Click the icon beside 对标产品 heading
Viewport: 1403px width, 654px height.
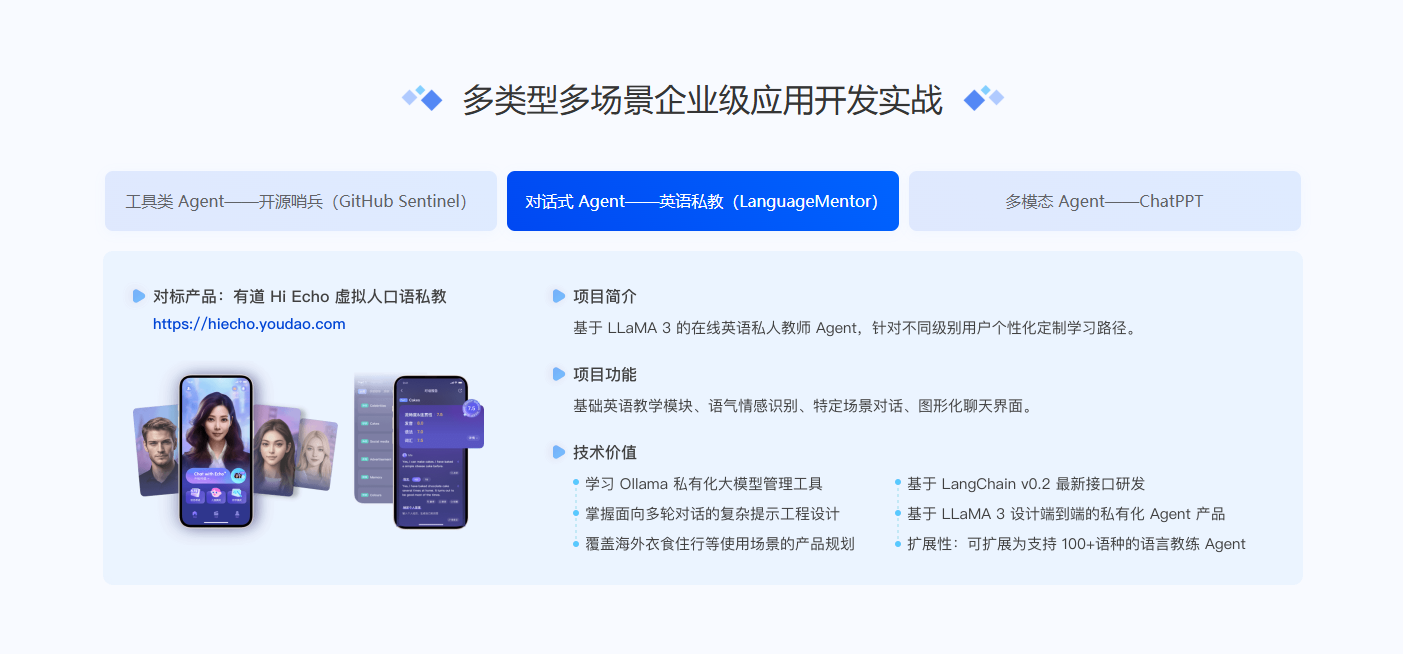(139, 296)
